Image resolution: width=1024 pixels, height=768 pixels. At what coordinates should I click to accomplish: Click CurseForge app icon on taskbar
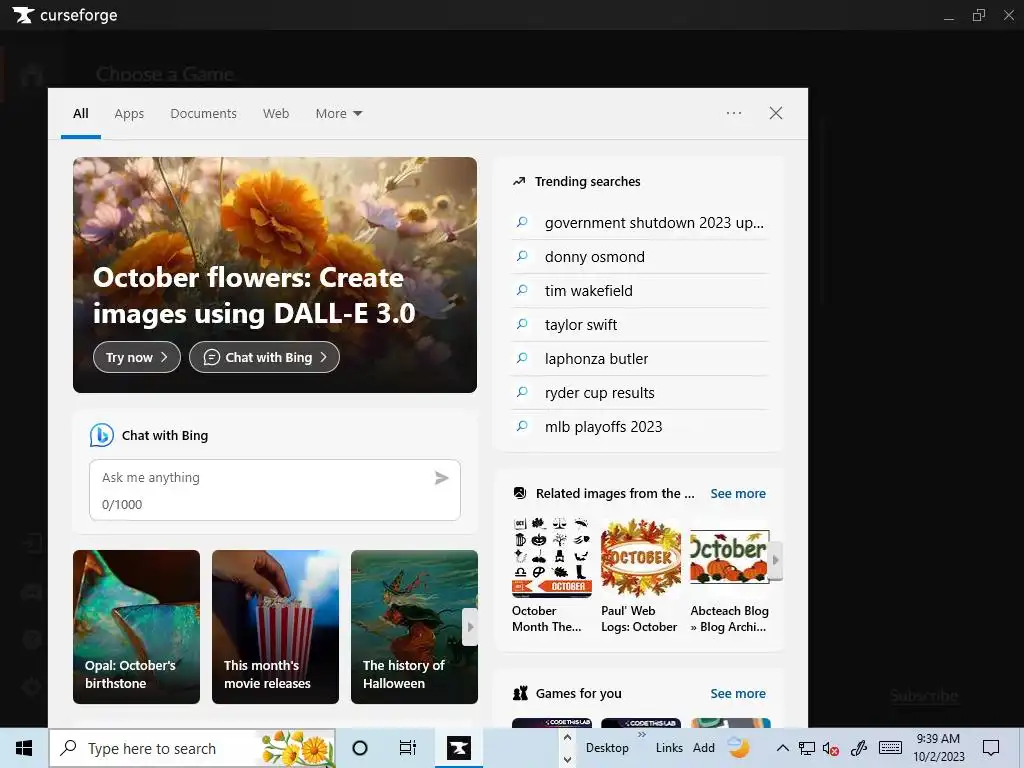pos(458,748)
